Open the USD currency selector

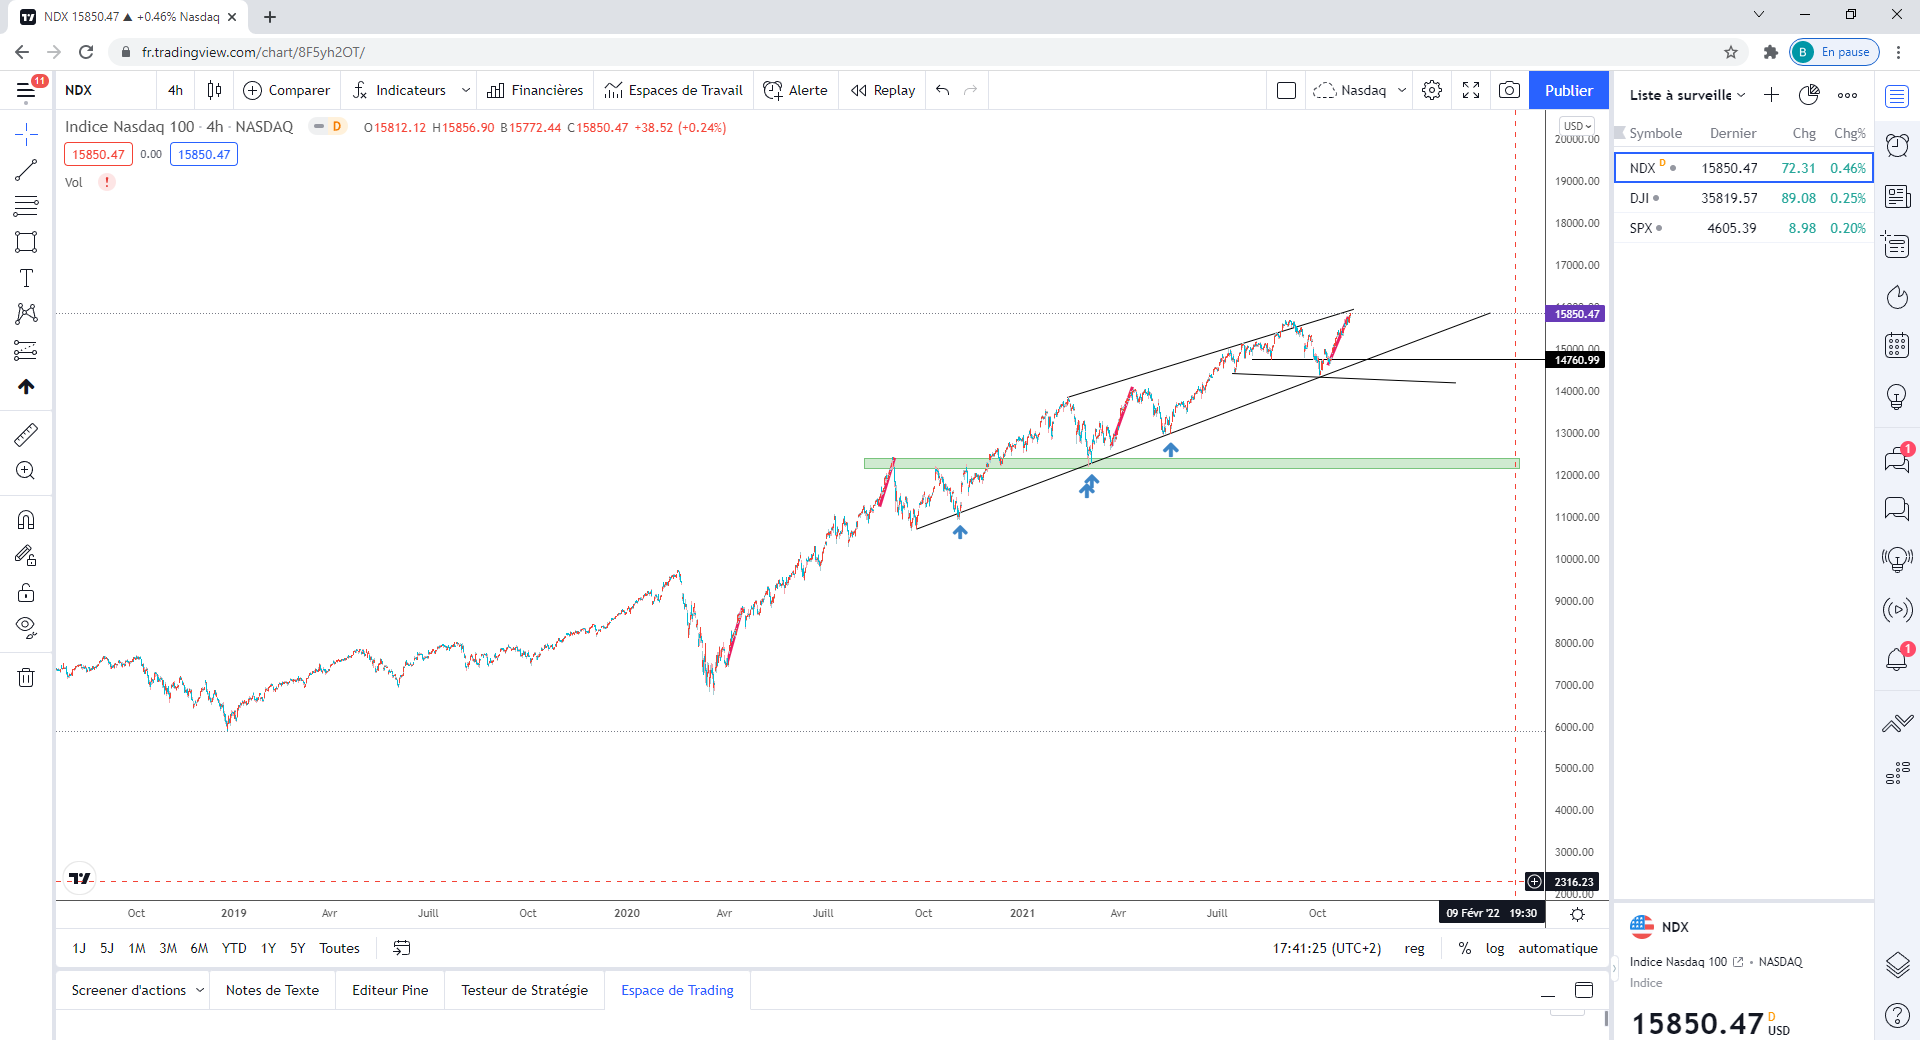1577,126
